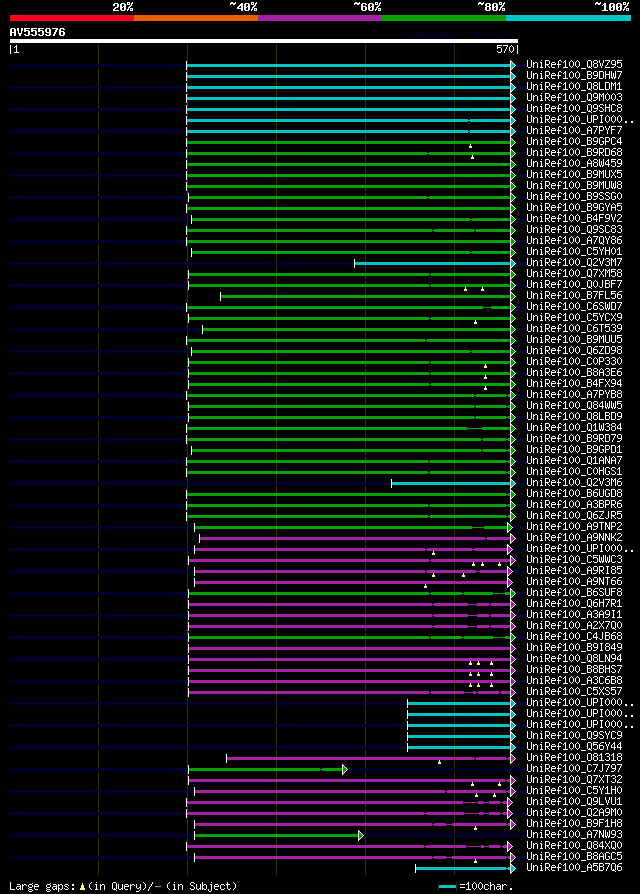
Task: Click the 570 query end position label
Action: coord(505,50)
